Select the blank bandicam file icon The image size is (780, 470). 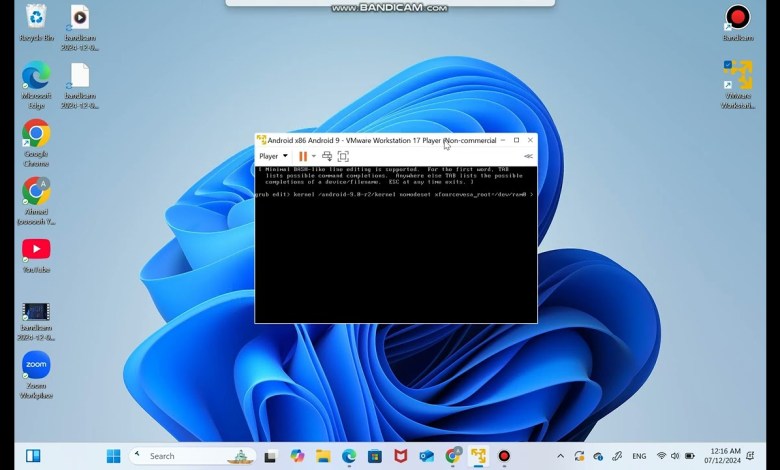80,86
